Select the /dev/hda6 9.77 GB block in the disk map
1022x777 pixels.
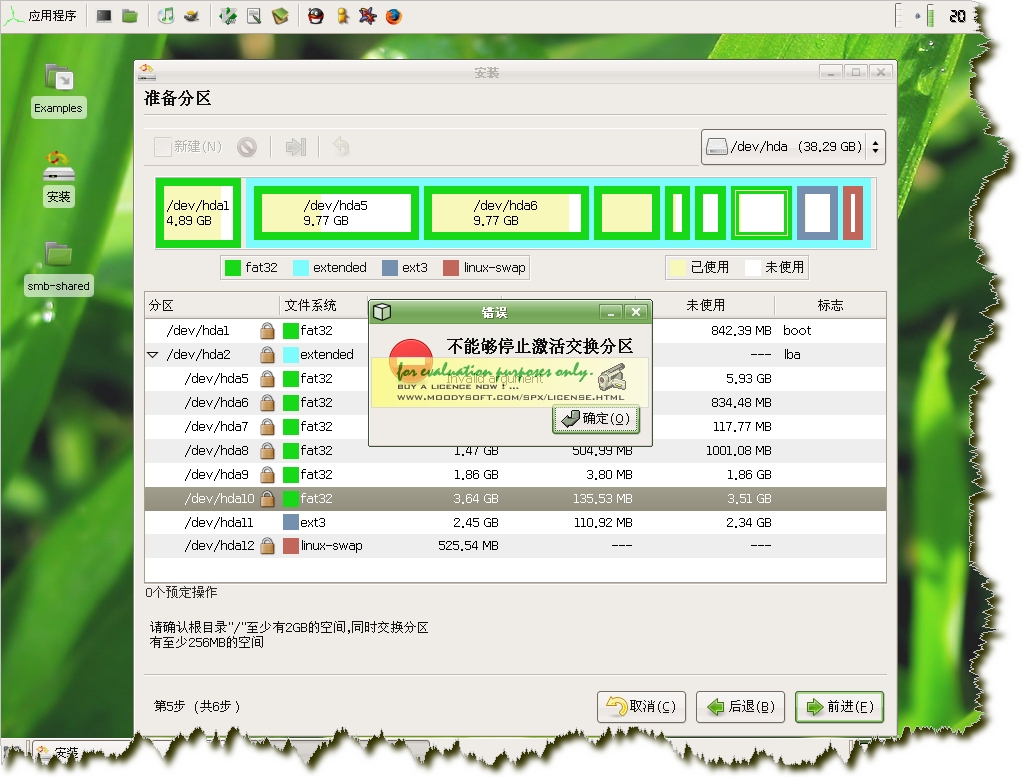coord(506,213)
